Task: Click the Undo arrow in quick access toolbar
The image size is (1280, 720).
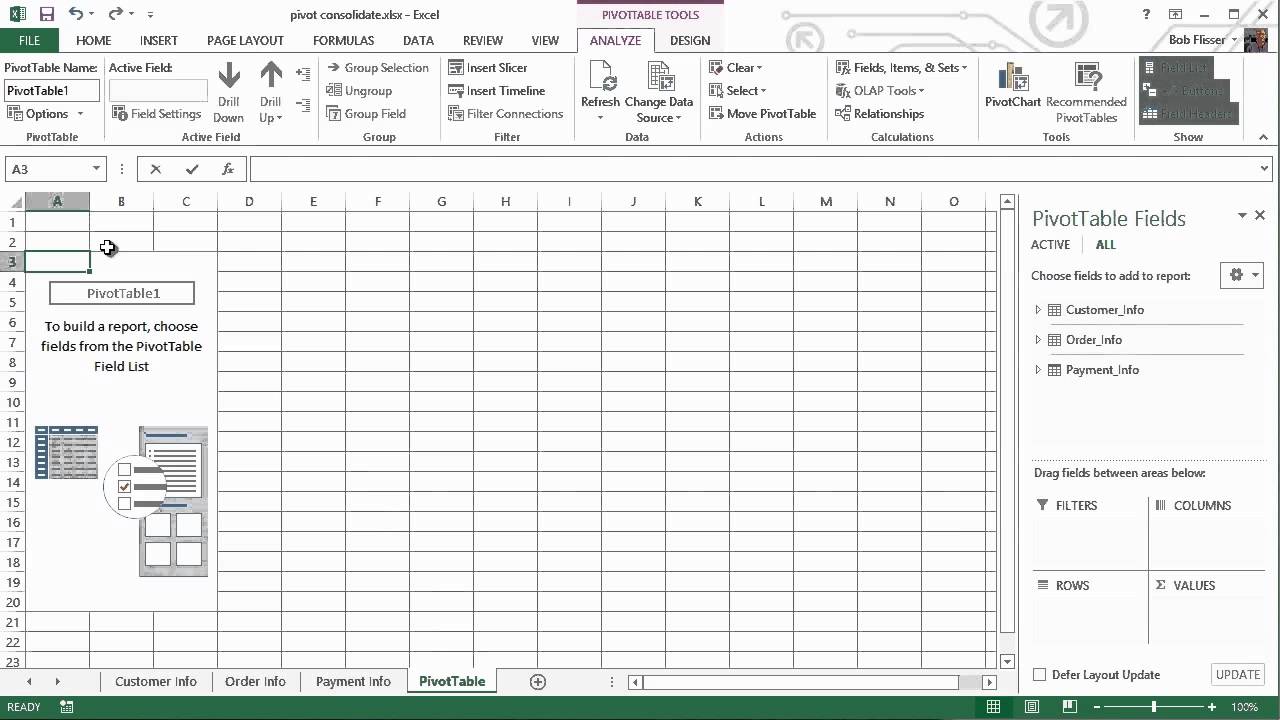Action: pos(76,14)
